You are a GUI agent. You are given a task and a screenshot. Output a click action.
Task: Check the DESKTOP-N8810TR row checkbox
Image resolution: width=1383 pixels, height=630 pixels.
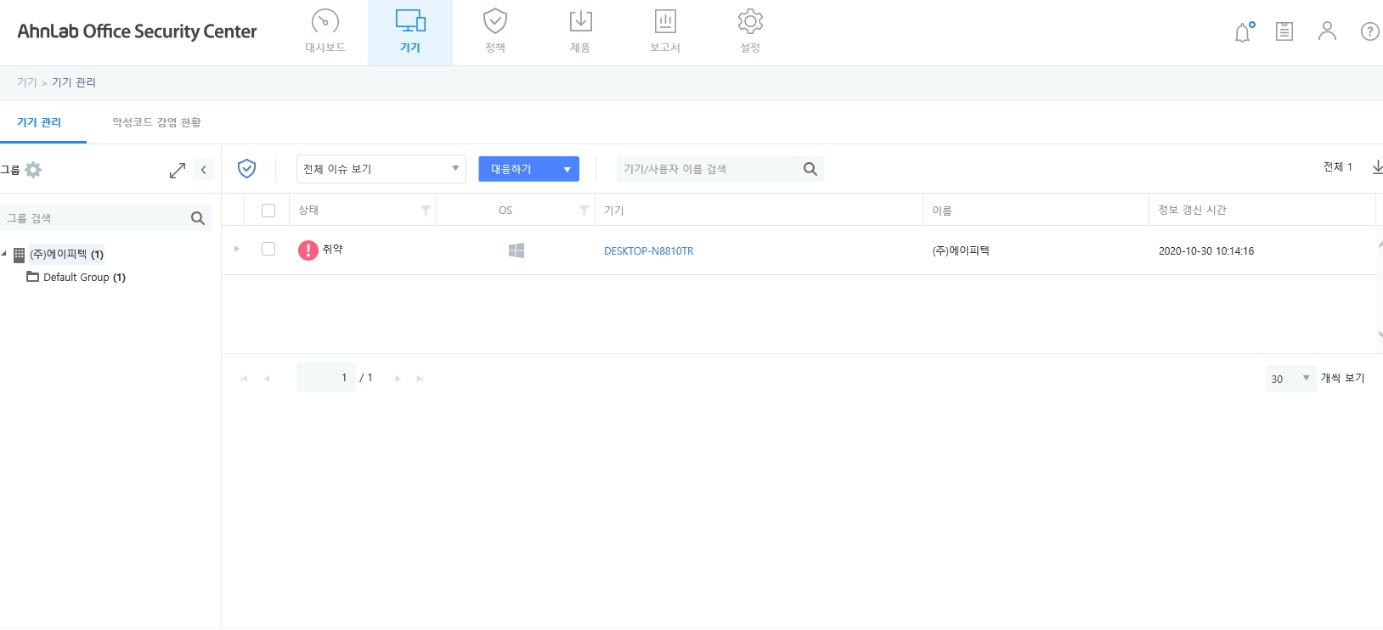point(267,249)
